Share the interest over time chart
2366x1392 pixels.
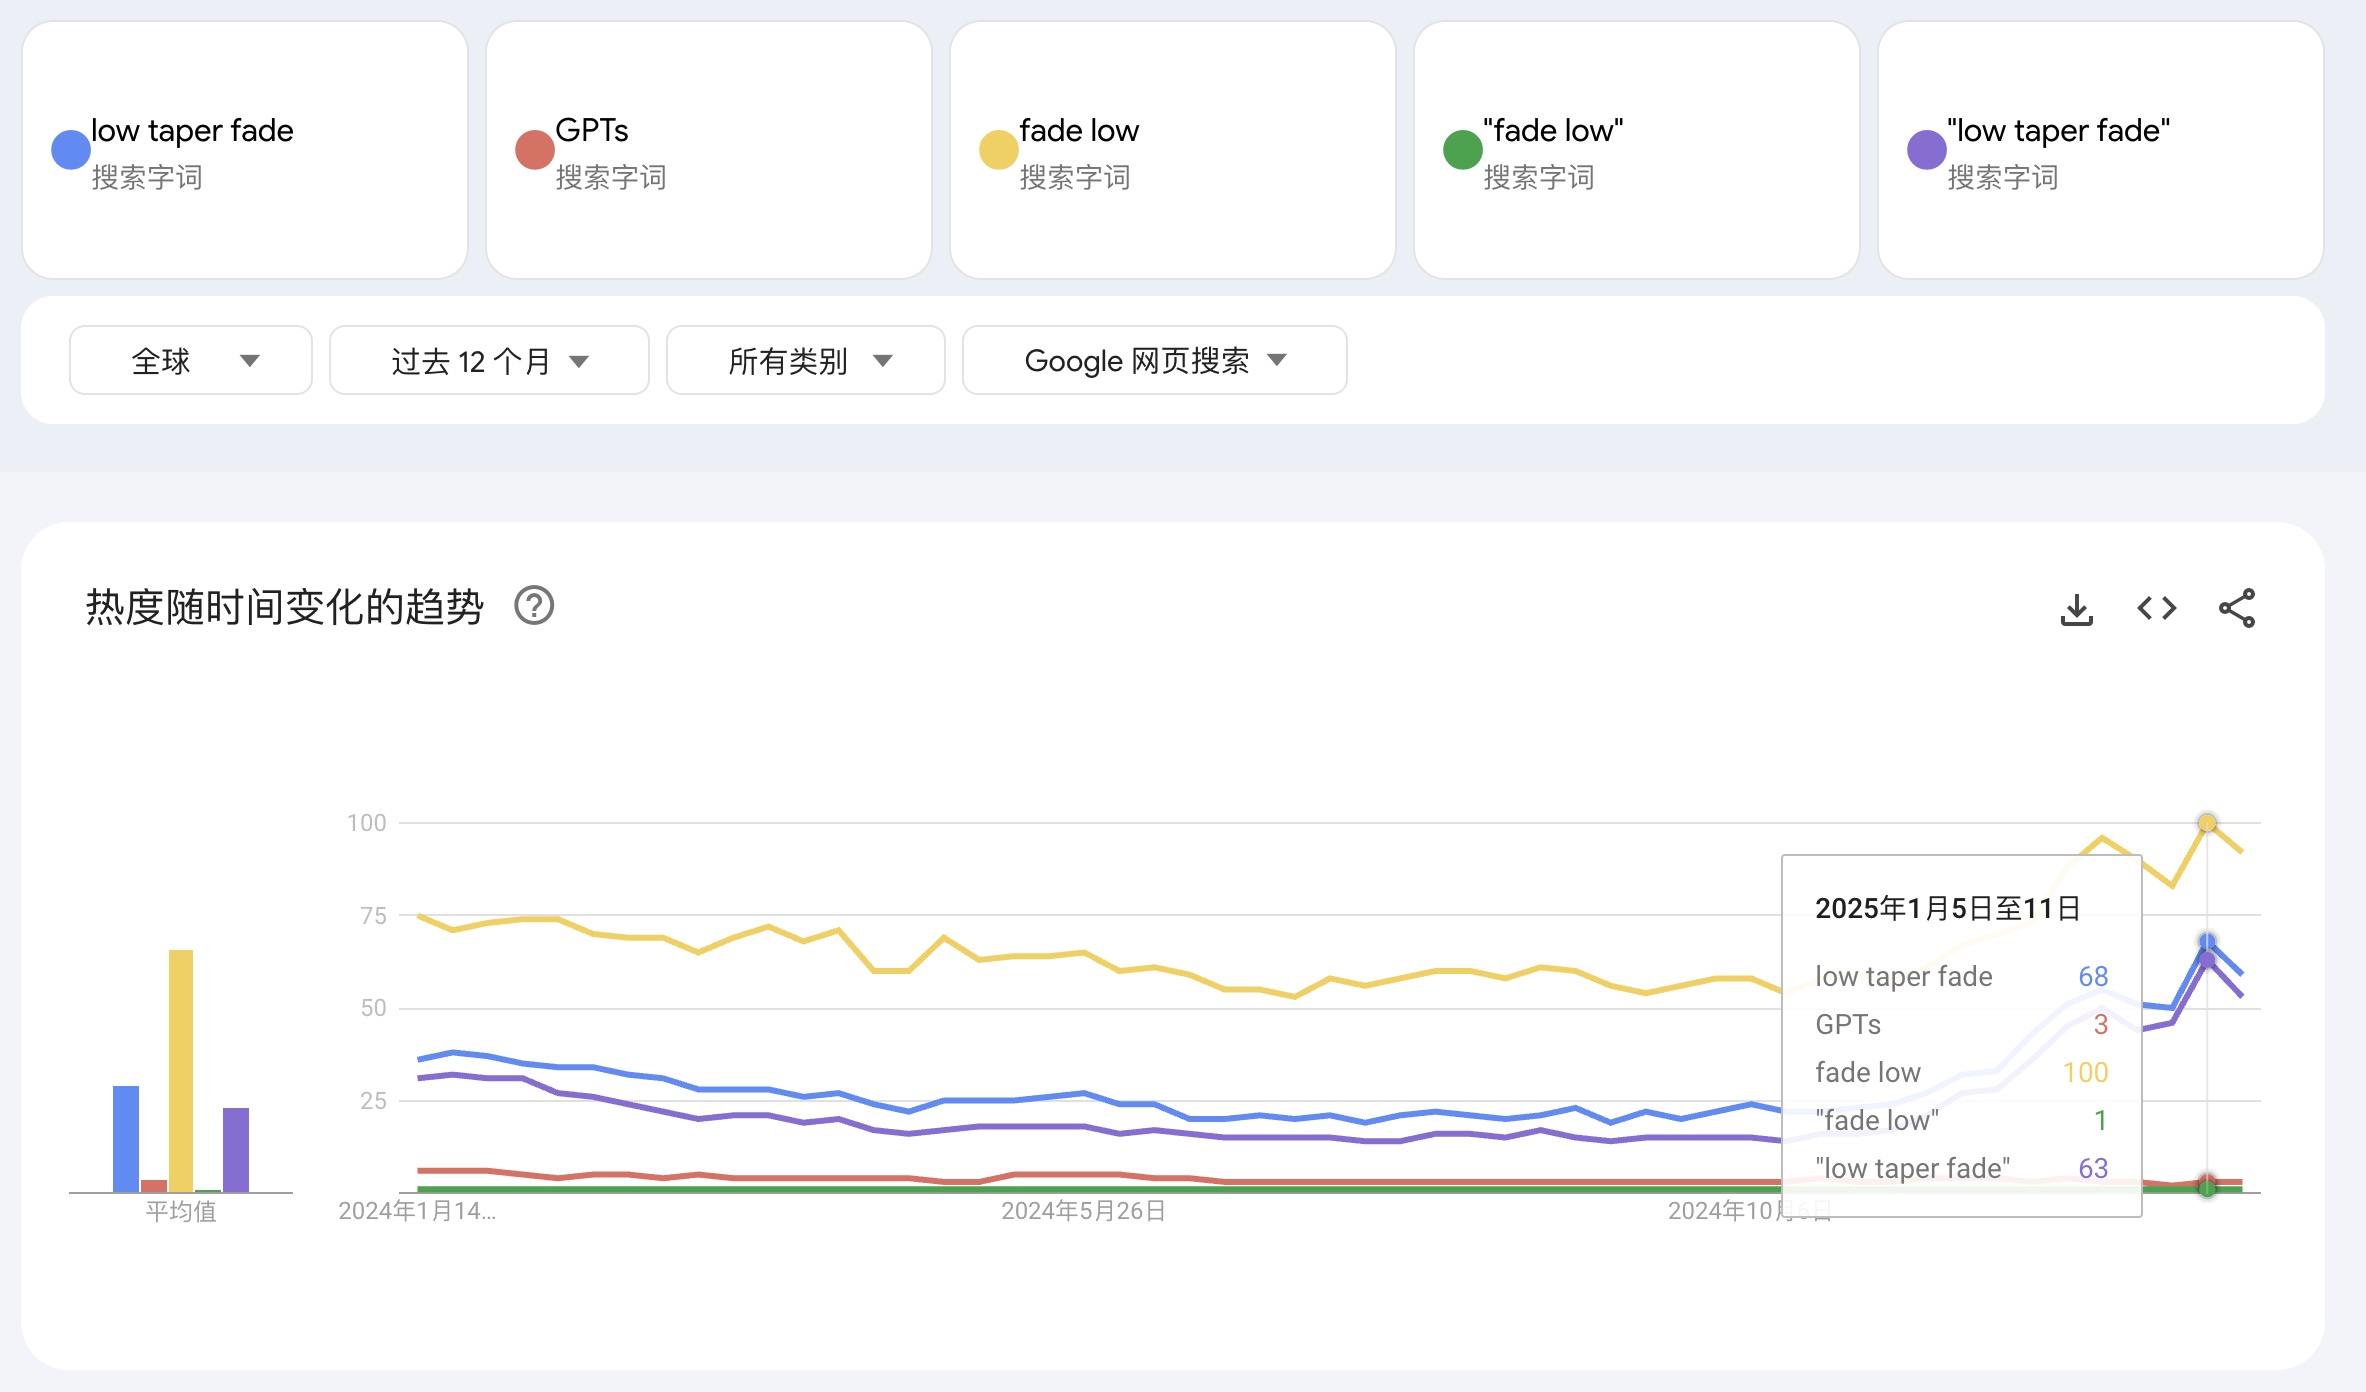[x=2237, y=608]
